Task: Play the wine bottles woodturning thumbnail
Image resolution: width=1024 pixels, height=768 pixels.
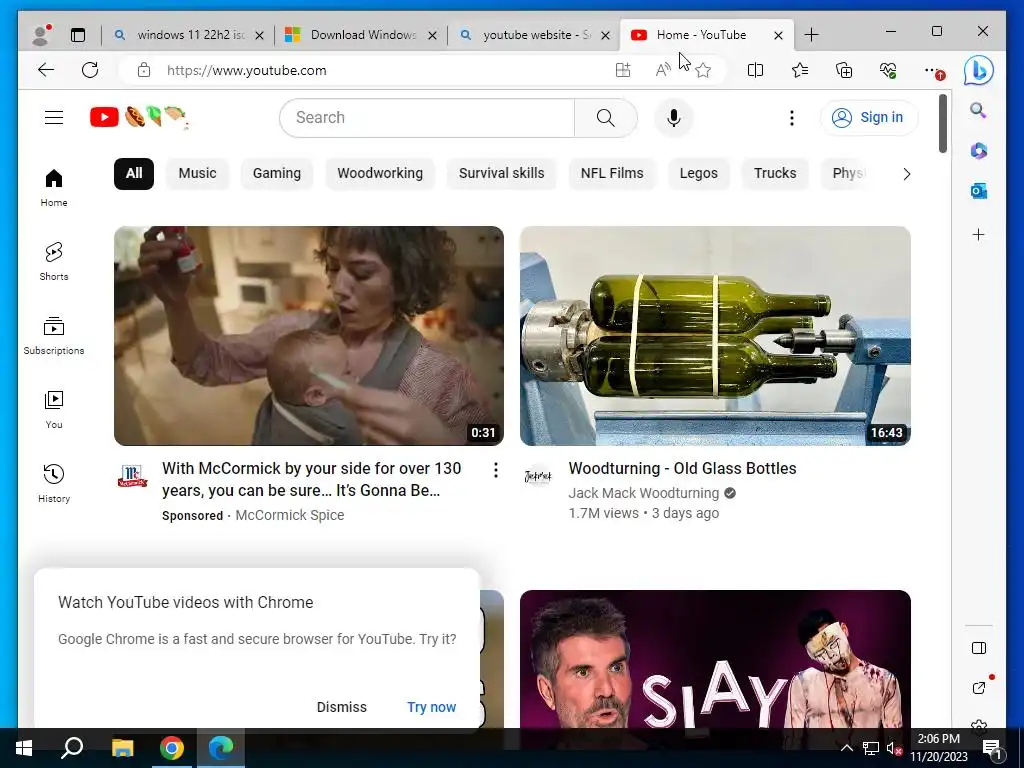Action: coord(715,336)
